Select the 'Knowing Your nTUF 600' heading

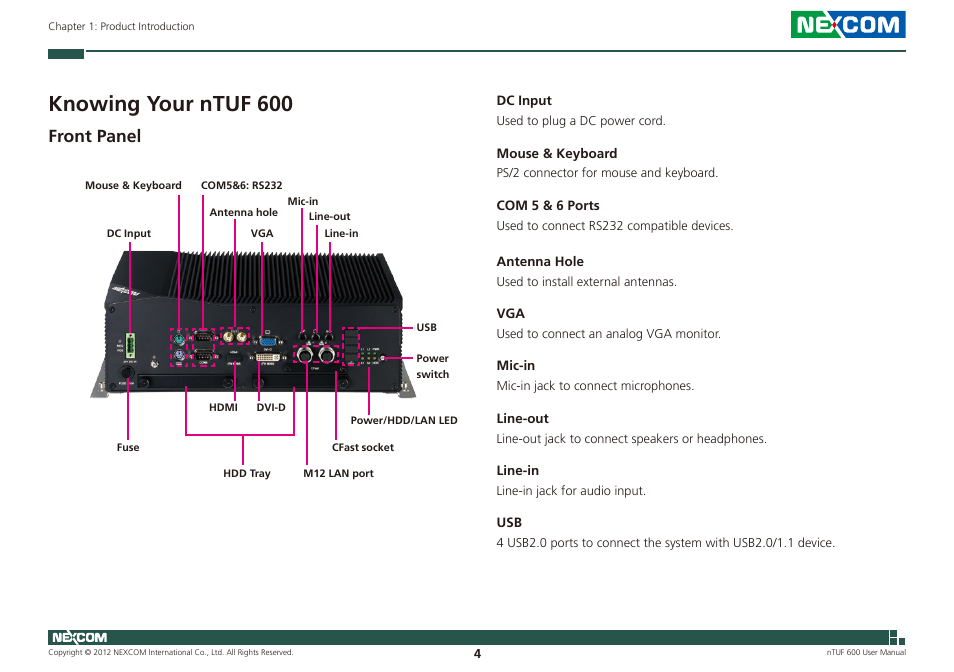(x=170, y=104)
